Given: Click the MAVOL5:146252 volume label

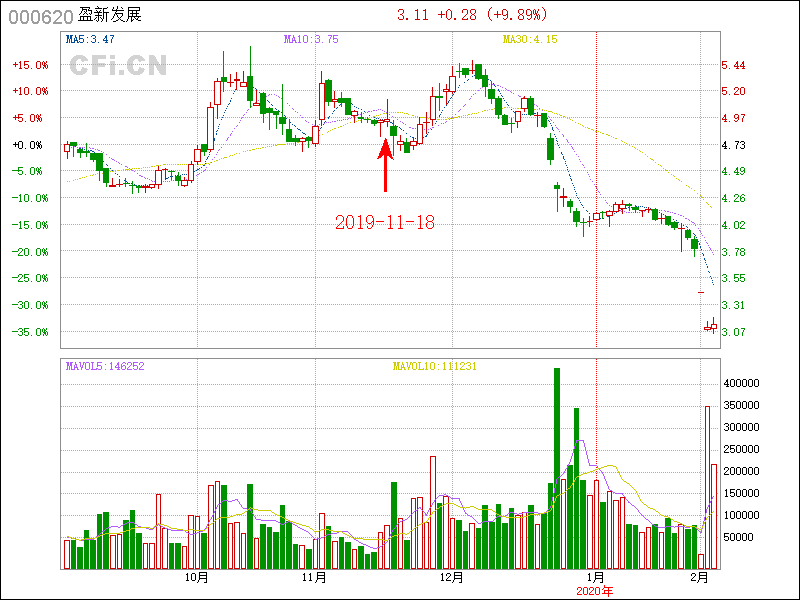Looking at the screenshot, I should pos(105,366).
